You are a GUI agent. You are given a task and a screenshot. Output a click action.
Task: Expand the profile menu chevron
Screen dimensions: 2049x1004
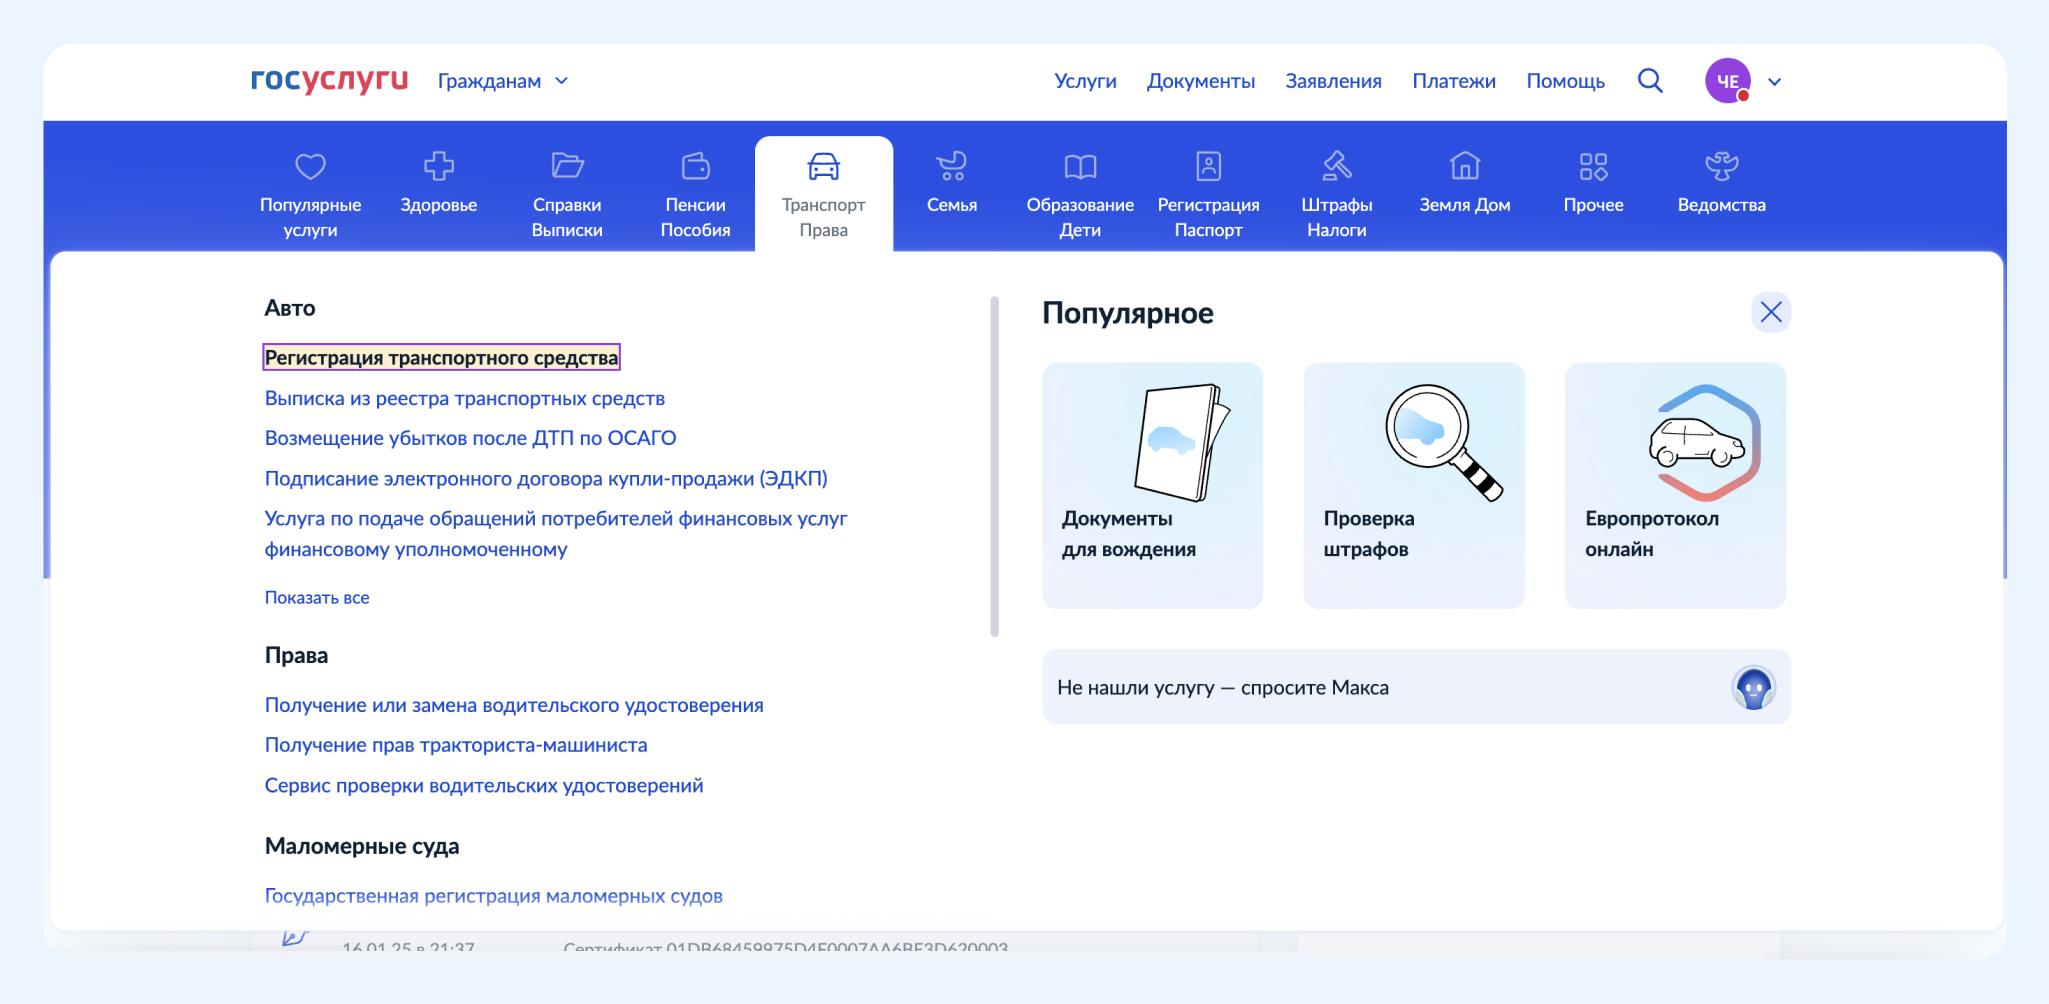(x=1775, y=82)
